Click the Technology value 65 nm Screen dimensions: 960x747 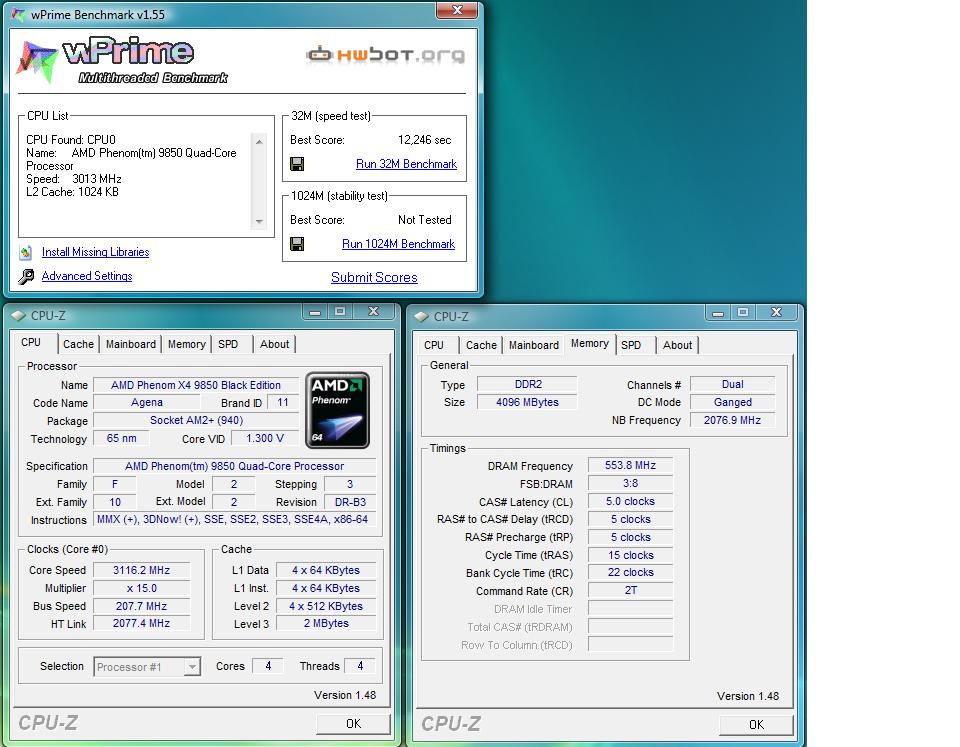coord(121,438)
